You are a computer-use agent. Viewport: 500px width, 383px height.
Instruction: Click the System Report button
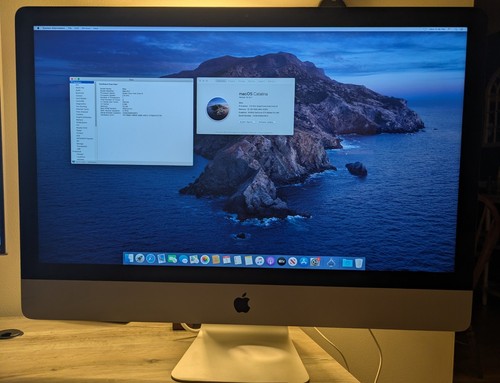(x=248, y=122)
